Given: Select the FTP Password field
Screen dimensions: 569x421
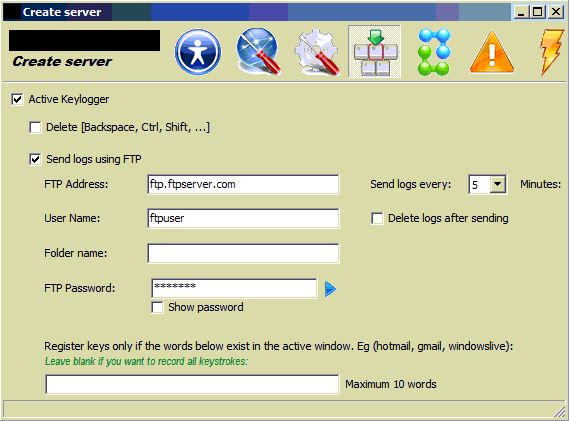Looking at the screenshot, I should click(234, 289).
